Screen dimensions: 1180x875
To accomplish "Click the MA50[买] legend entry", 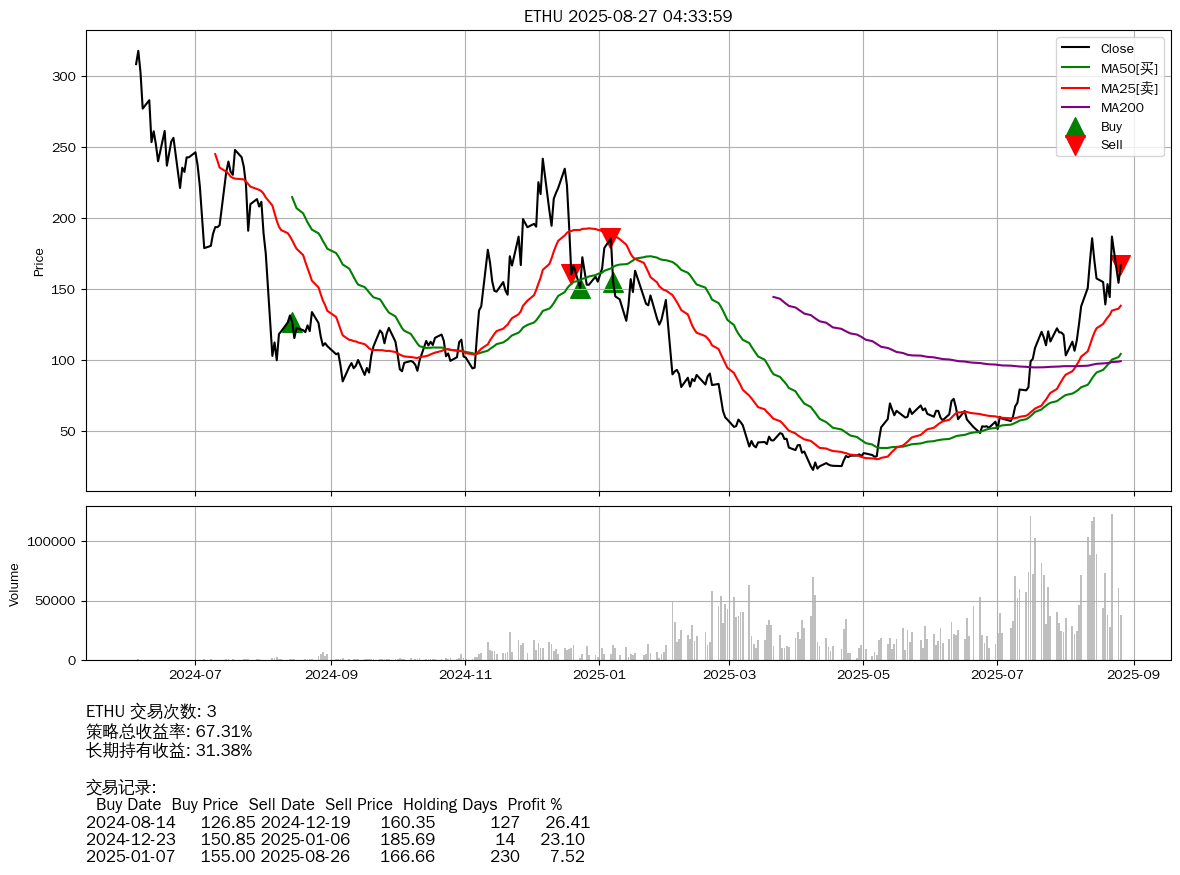I will coord(1128,68).
